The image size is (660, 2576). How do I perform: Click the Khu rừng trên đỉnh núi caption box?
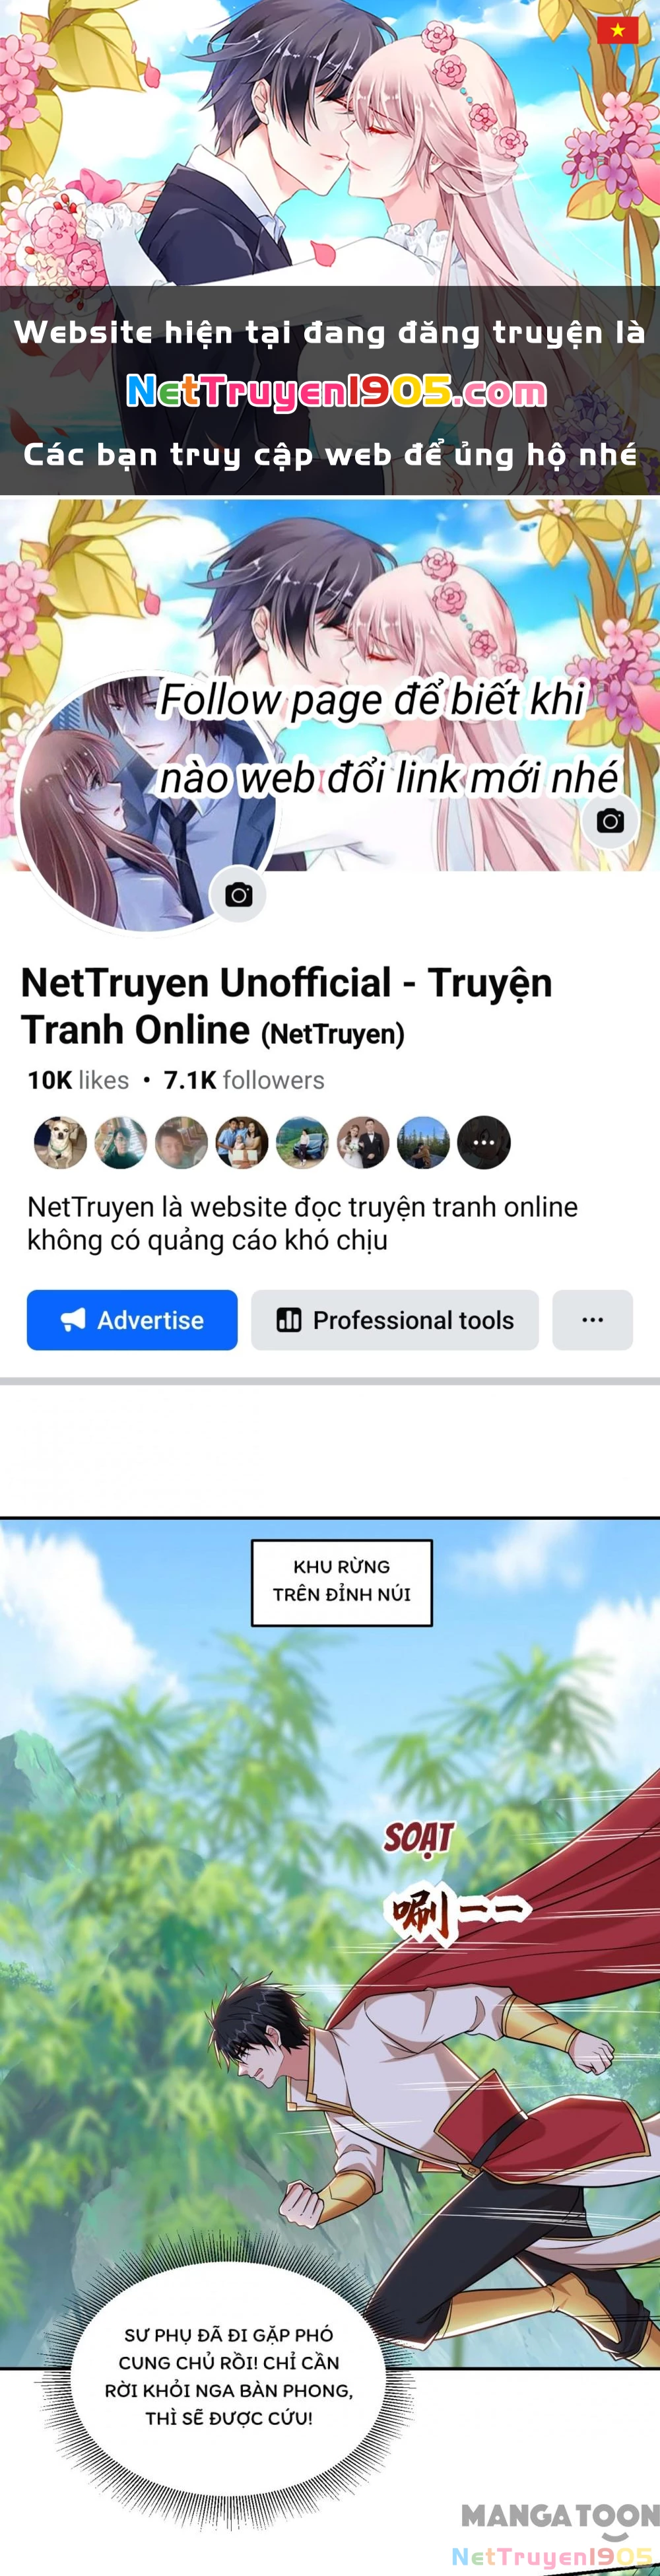click(342, 1582)
